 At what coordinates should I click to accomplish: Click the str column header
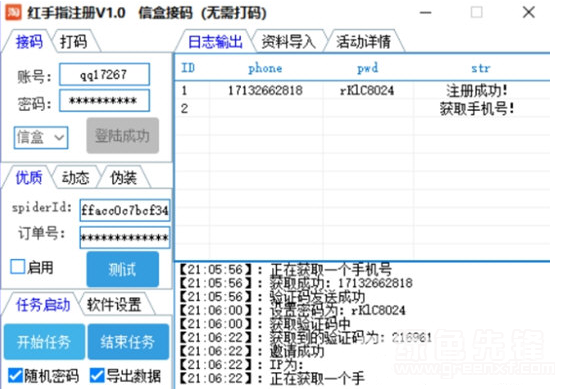481,68
